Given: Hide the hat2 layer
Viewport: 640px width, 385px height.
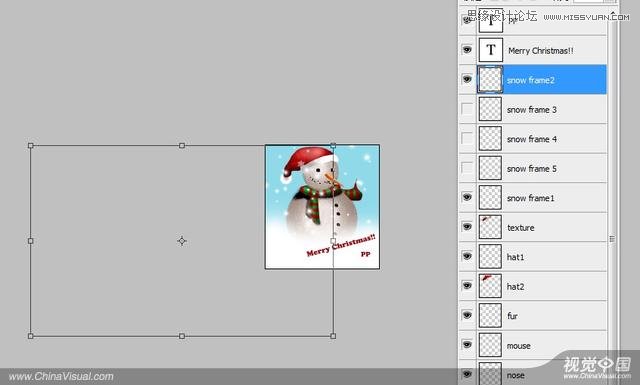Looking at the screenshot, I should coord(467,285).
